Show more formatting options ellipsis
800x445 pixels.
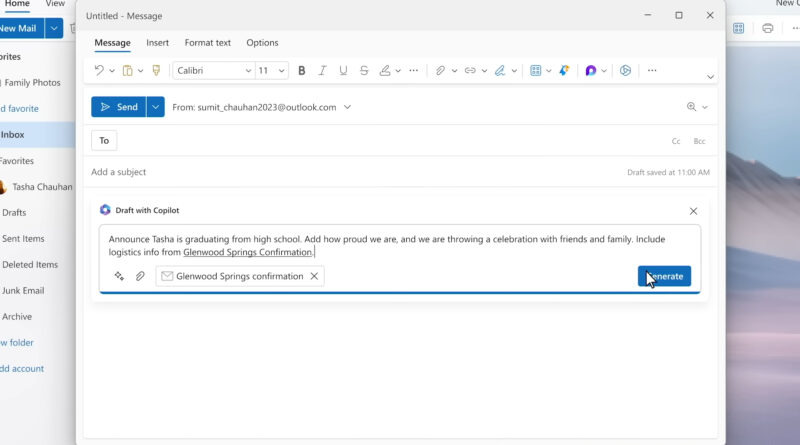(414, 70)
